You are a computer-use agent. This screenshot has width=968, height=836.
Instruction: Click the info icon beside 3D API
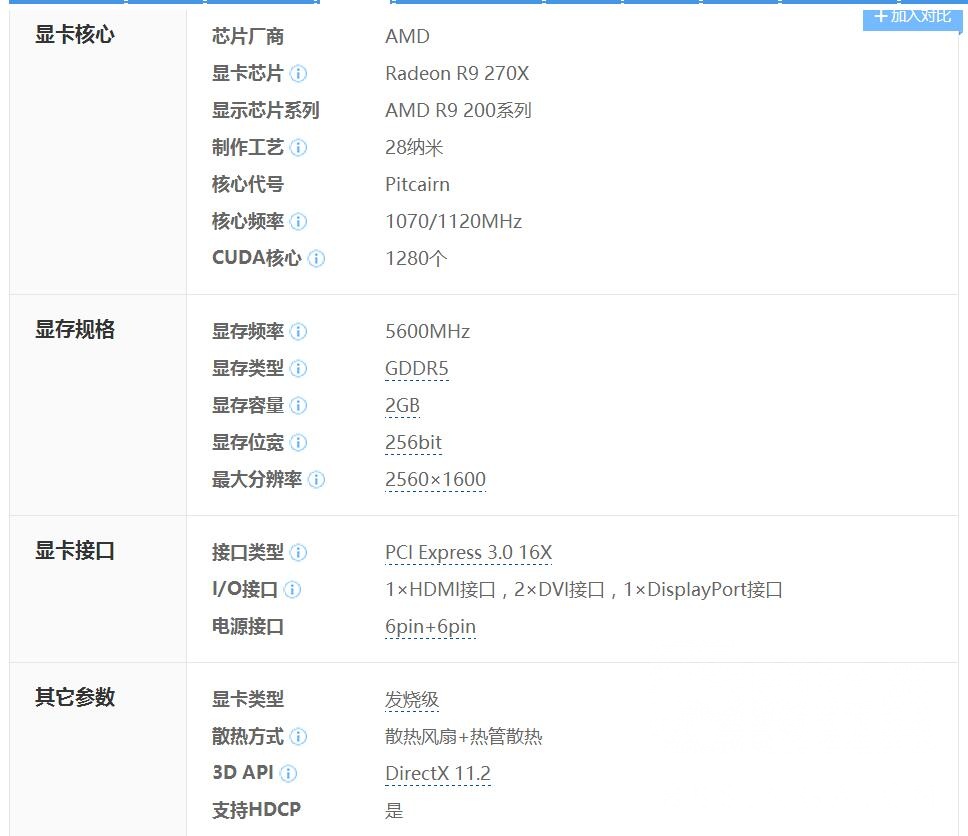[286, 773]
